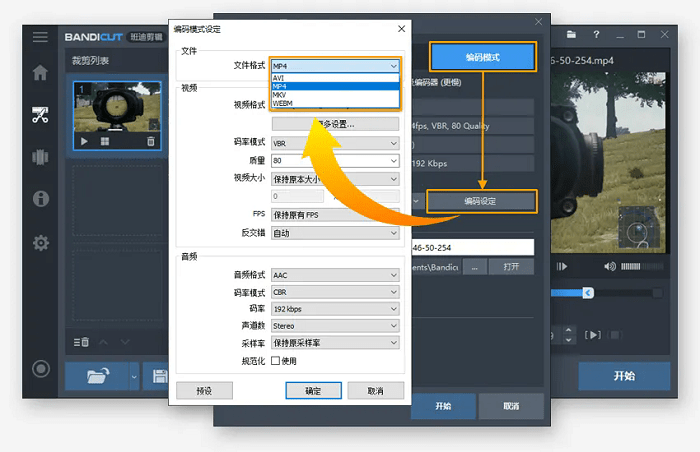The height and width of the screenshot is (452, 700).
Task: Click the open file folder button
Action: (98, 377)
